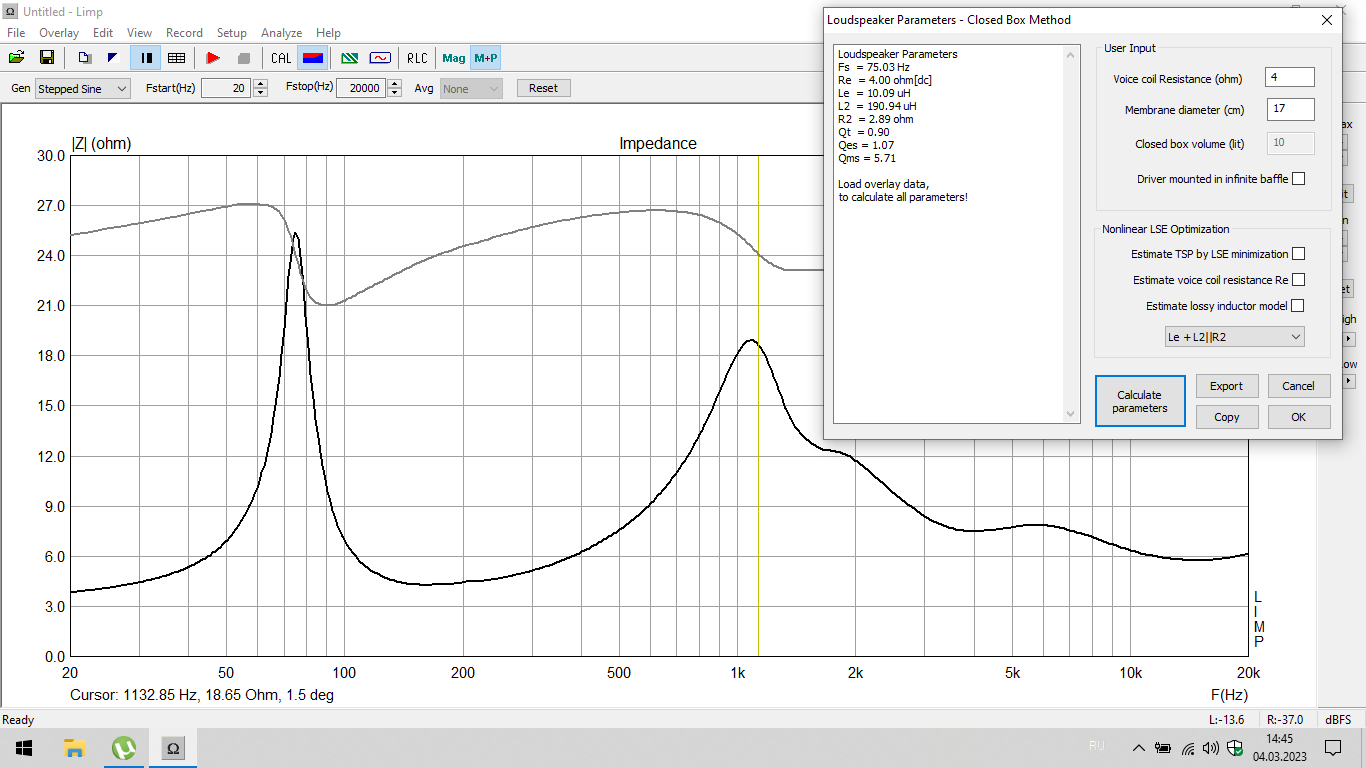Click scroll up arrow in parameters text box
The width and height of the screenshot is (1366, 768).
tap(1071, 55)
